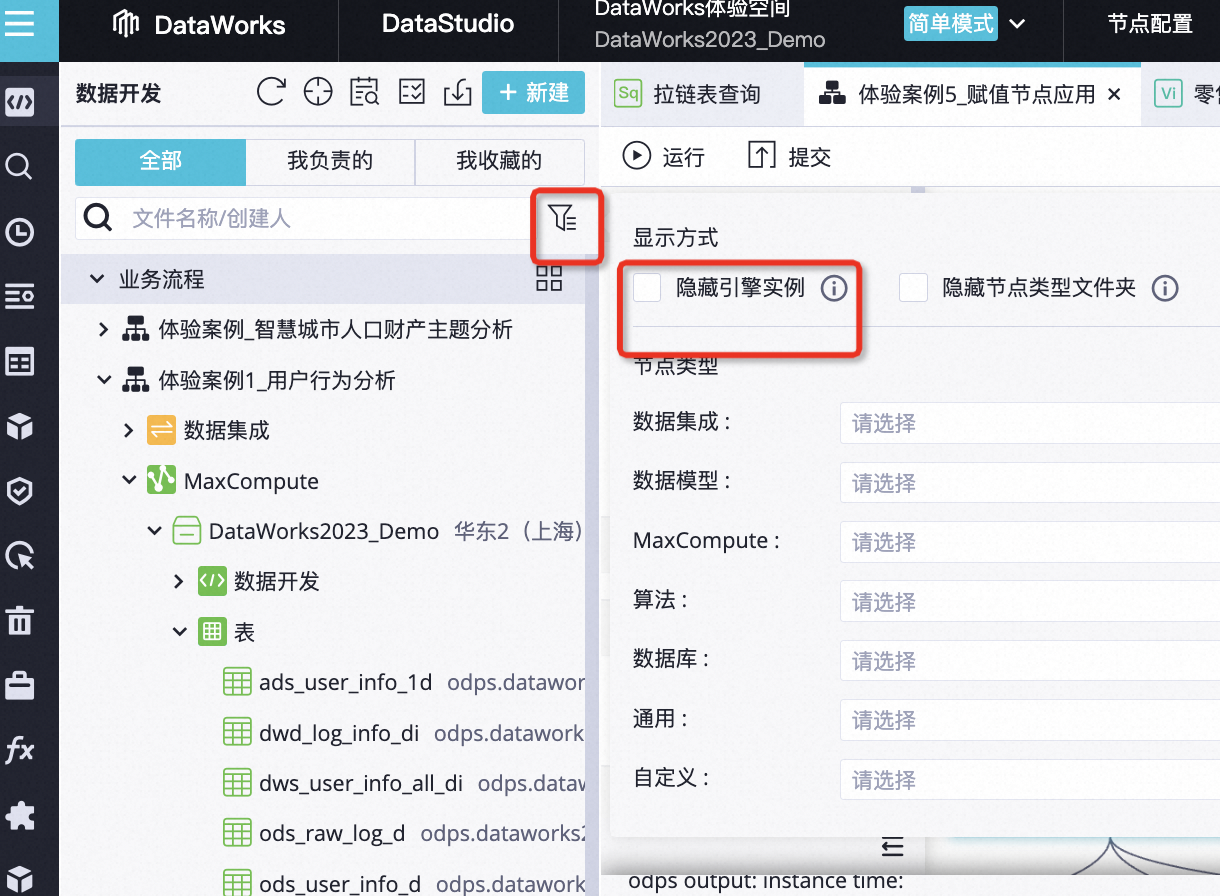This screenshot has height=896, width=1220.
Task: Click the calendar search icon
Action: [365, 92]
